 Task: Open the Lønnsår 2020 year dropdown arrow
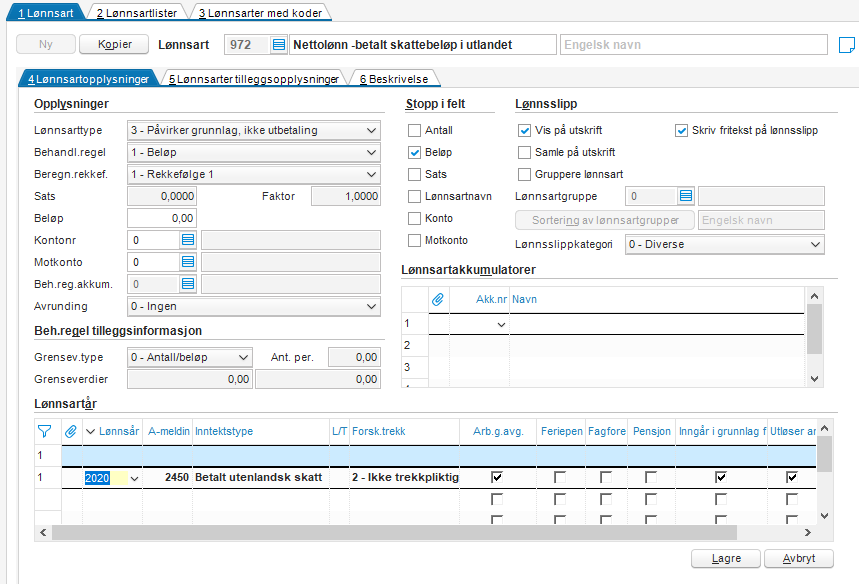pyautogui.click(x=134, y=478)
